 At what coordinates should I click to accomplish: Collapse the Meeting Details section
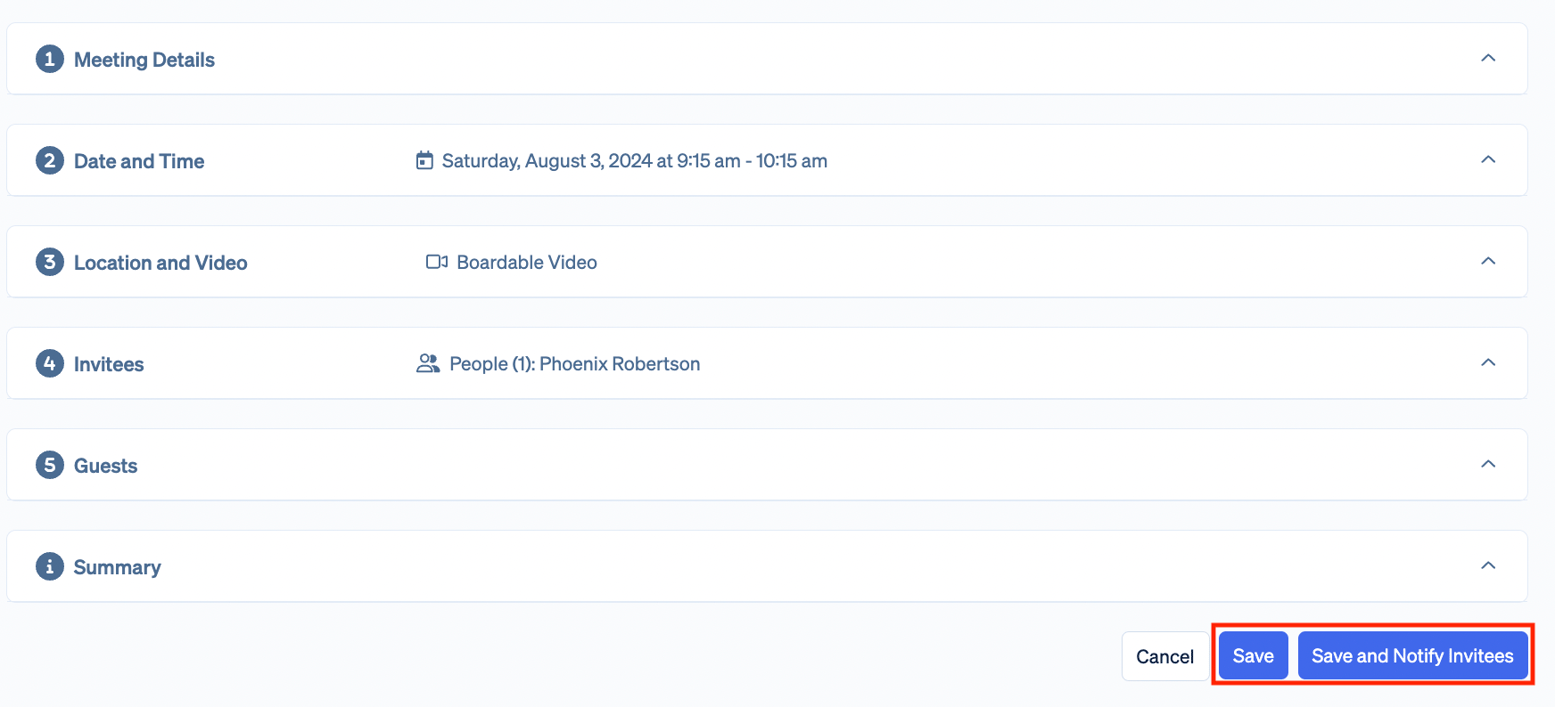coord(1488,58)
